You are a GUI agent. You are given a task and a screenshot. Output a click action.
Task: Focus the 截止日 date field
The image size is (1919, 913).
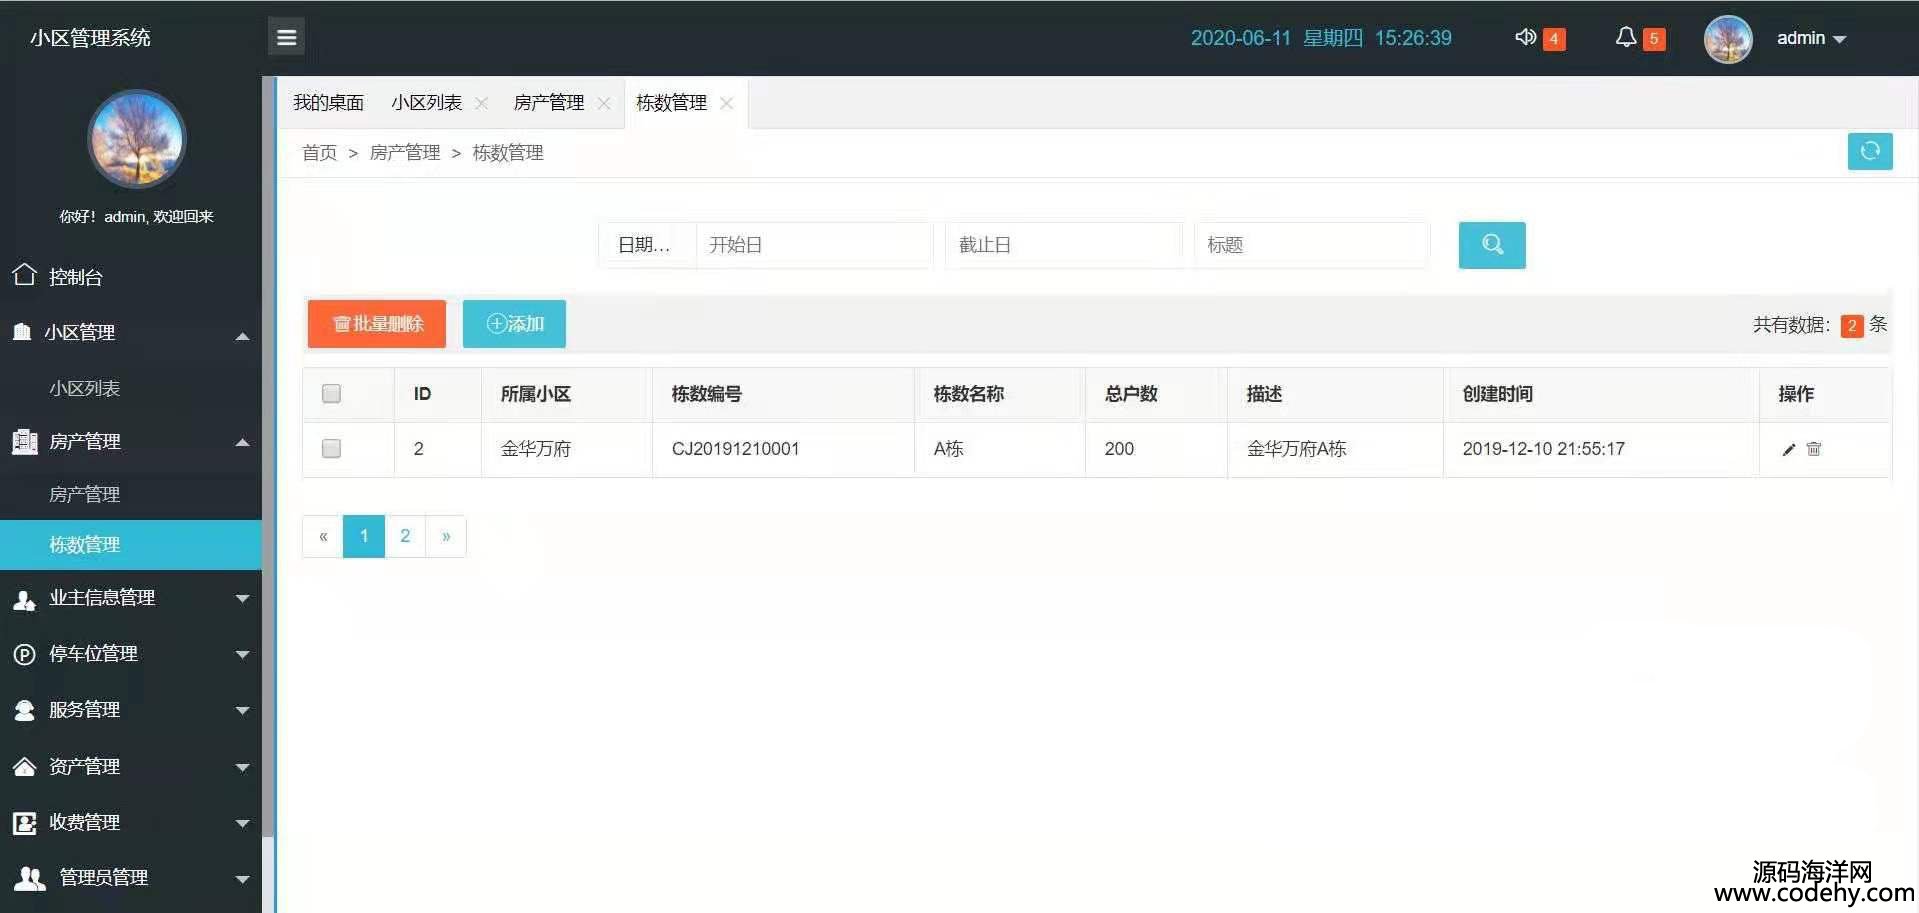1064,245
